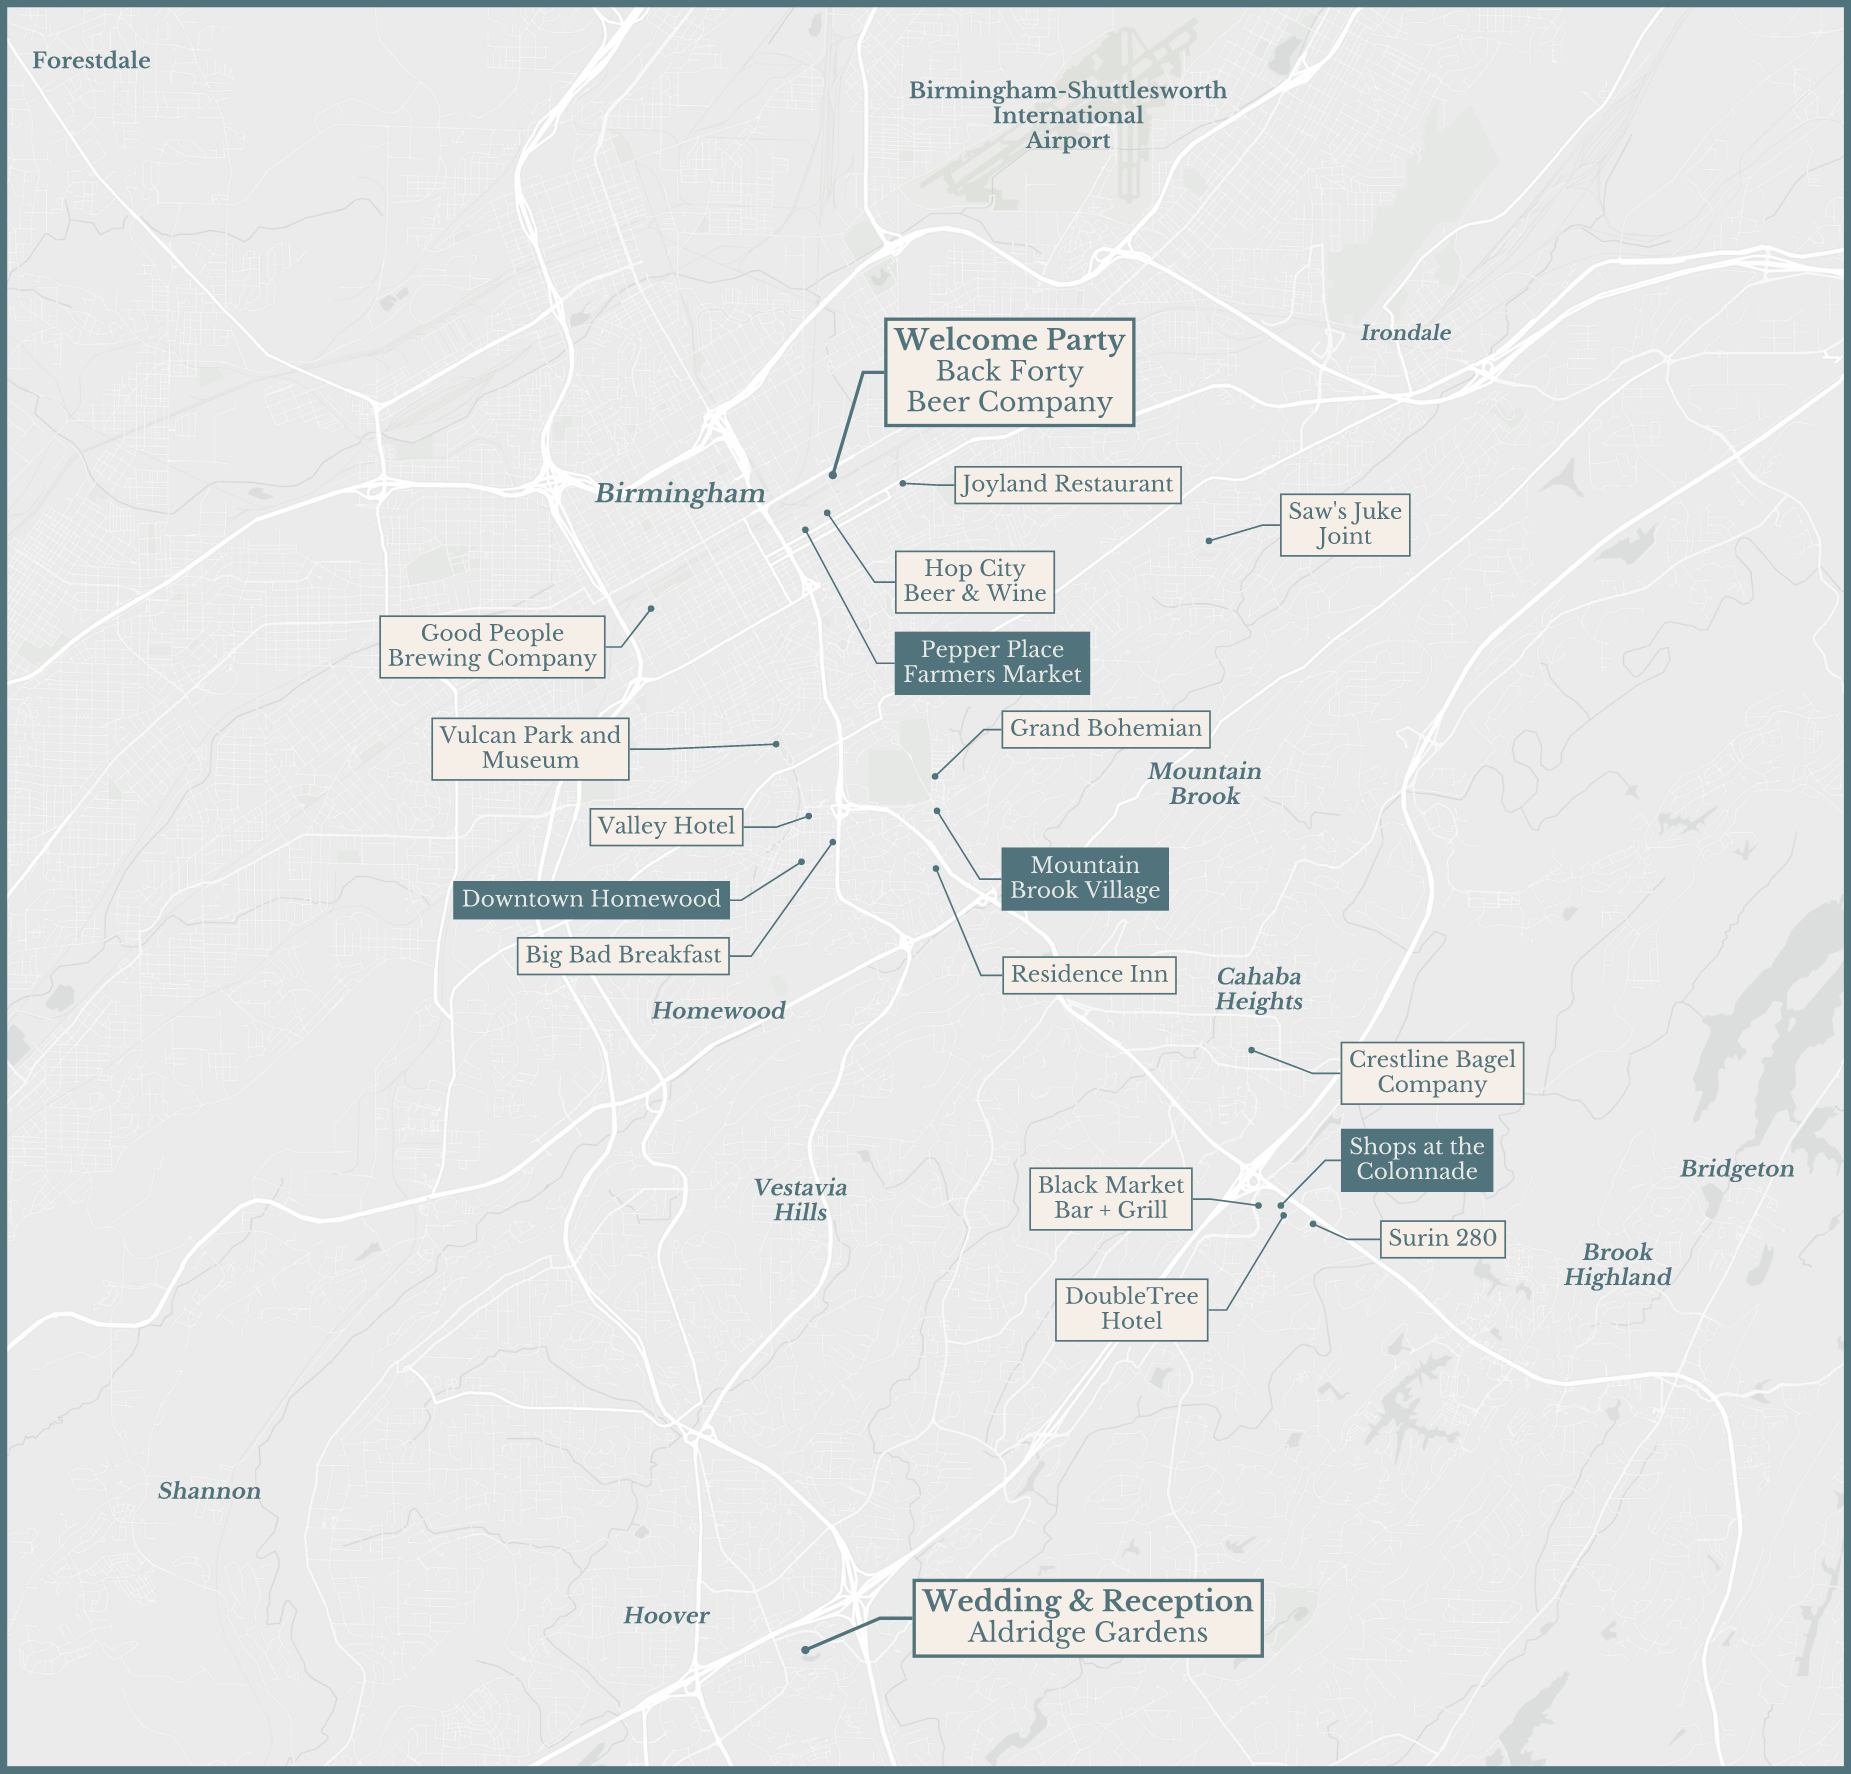Select the Crestline Bagel Company label

tap(1432, 1072)
